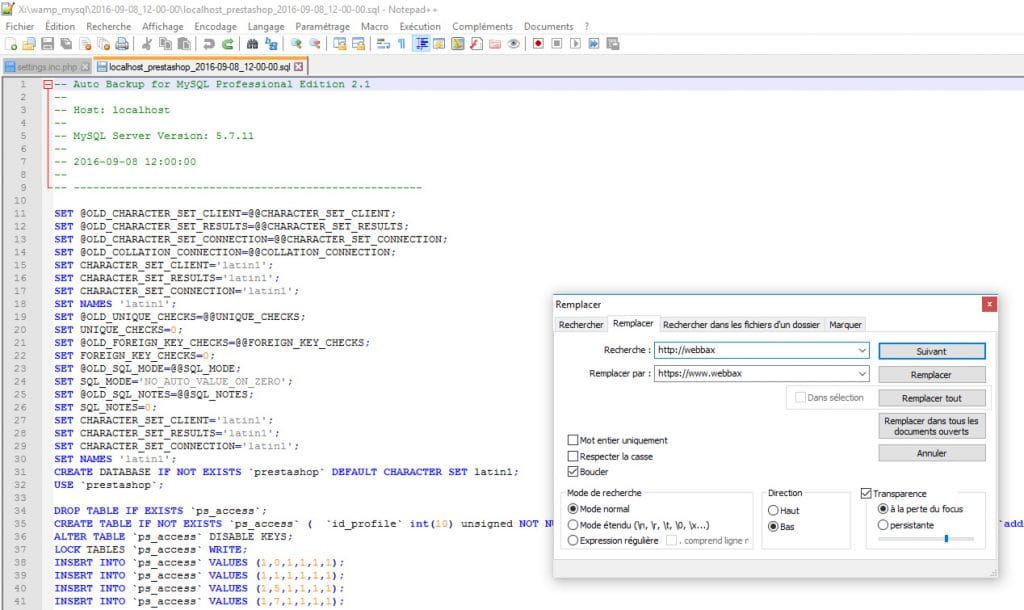This screenshot has width=1024, height=610.
Task: Click the Paste toolbar icon
Action: click(x=184, y=44)
